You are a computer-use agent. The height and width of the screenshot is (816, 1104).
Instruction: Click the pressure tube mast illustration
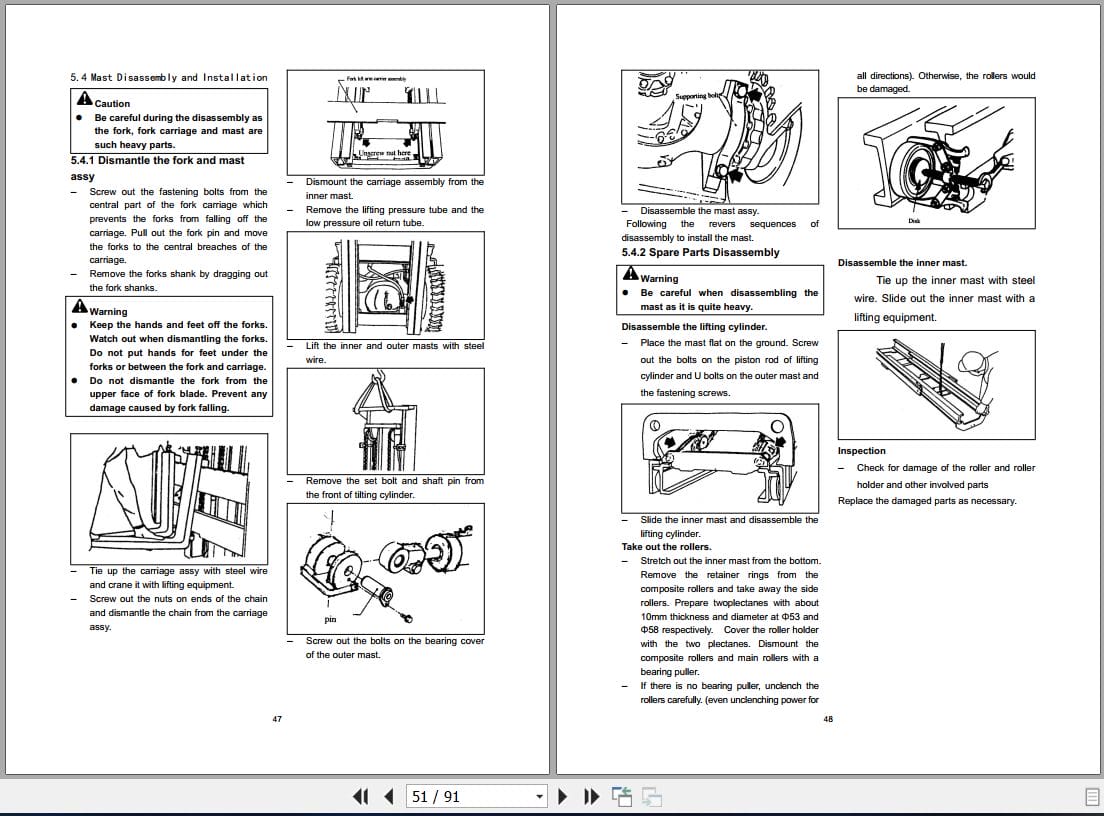click(386, 285)
